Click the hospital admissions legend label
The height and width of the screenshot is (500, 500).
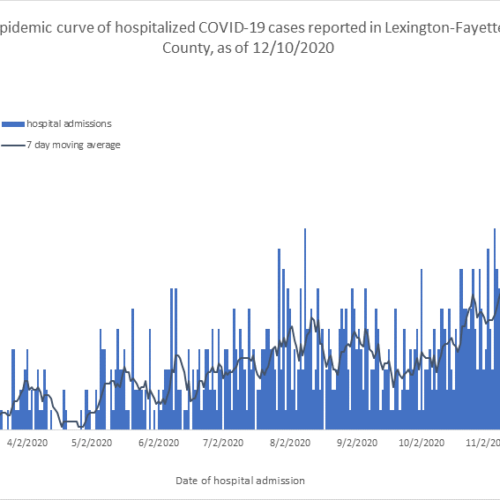tap(69, 124)
